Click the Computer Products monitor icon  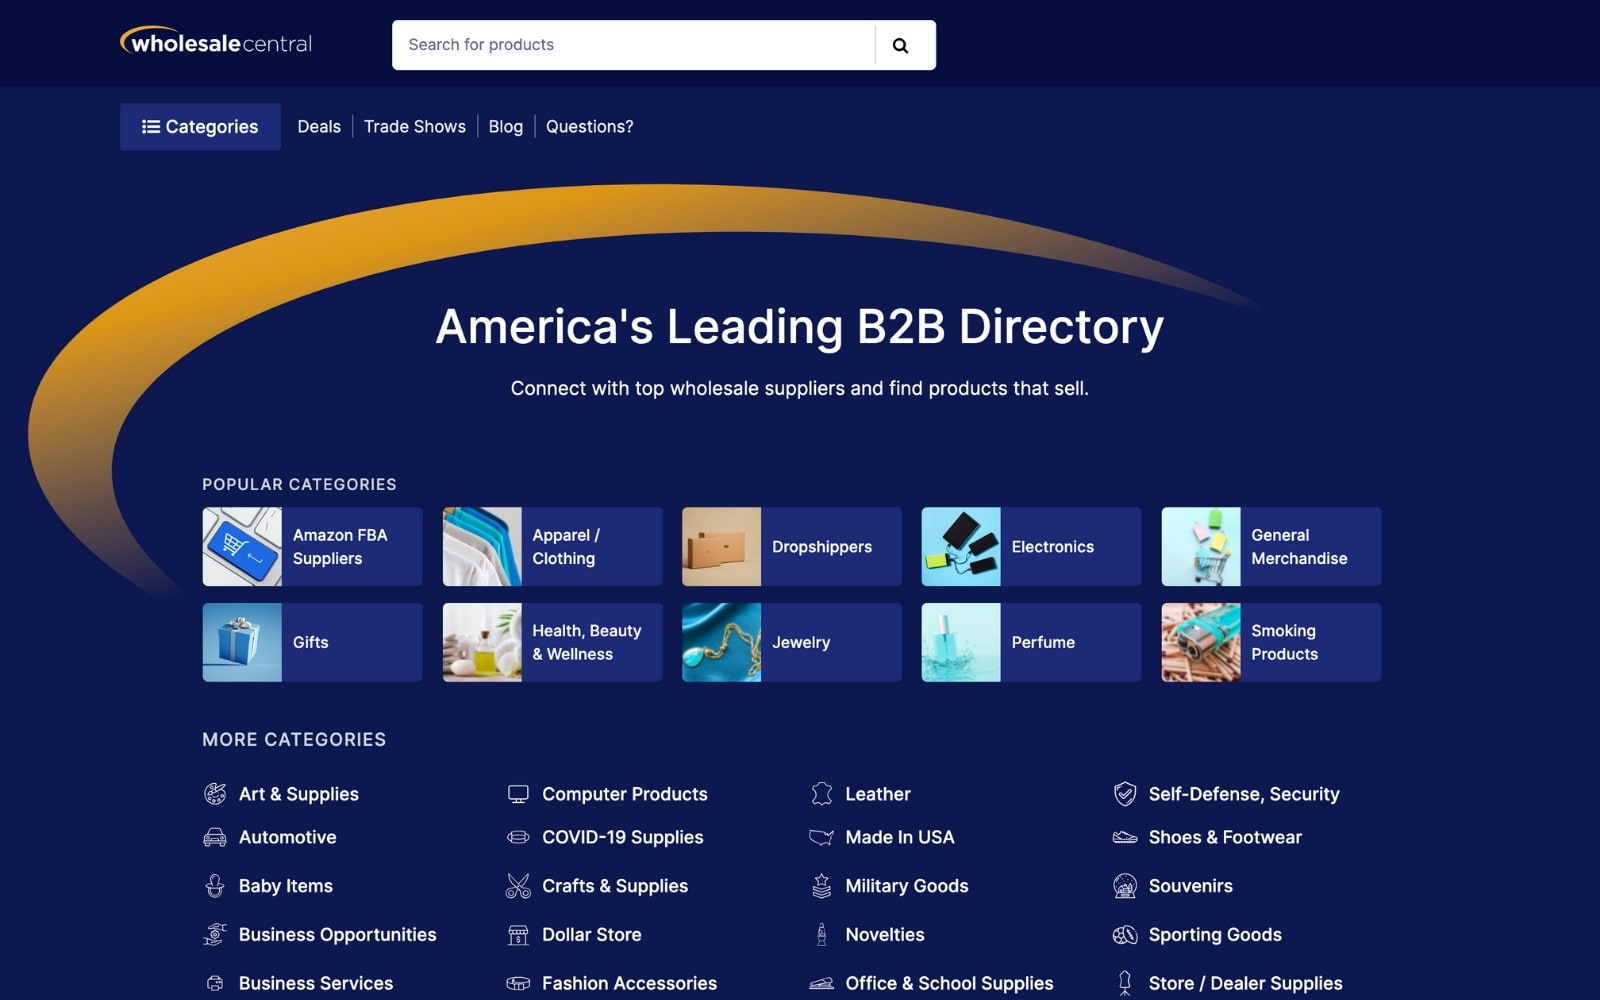click(518, 794)
